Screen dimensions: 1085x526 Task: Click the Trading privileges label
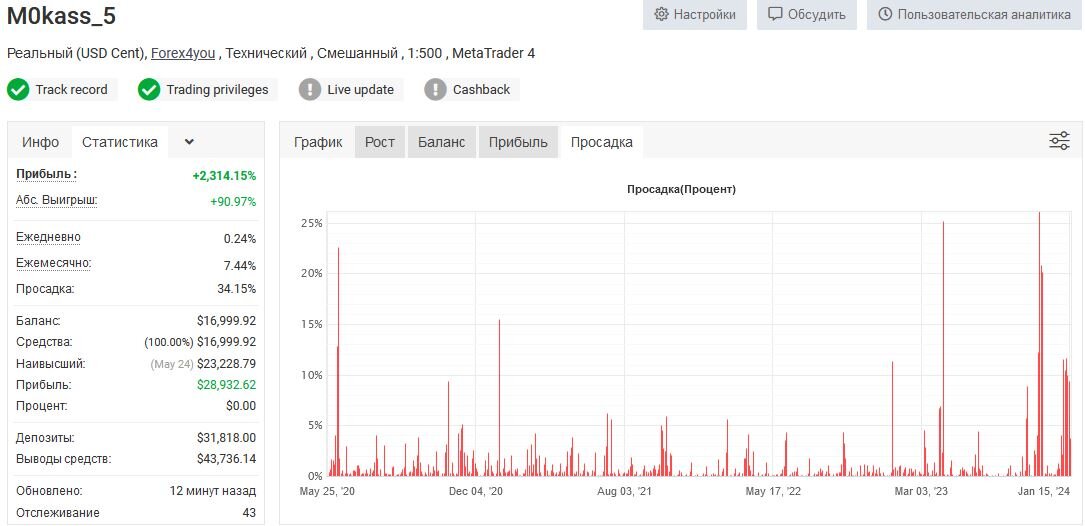(217, 89)
